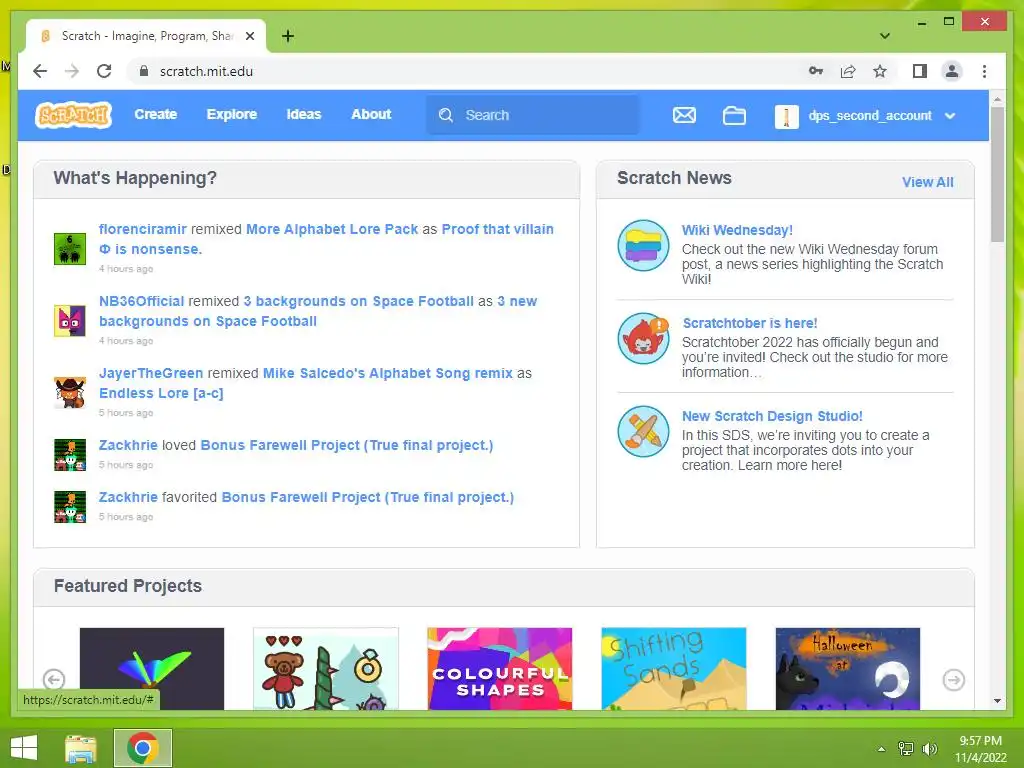Open Bonus Farewell Project in favorited entry
The image size is (1024, 768).
coord(368,497)
